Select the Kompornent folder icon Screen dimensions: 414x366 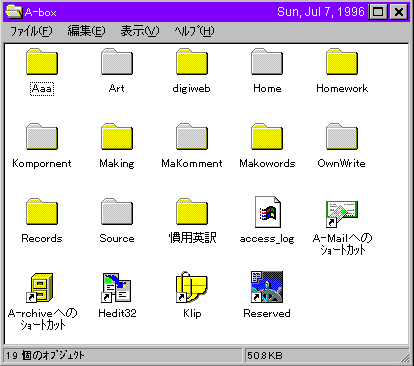point(42,137)
